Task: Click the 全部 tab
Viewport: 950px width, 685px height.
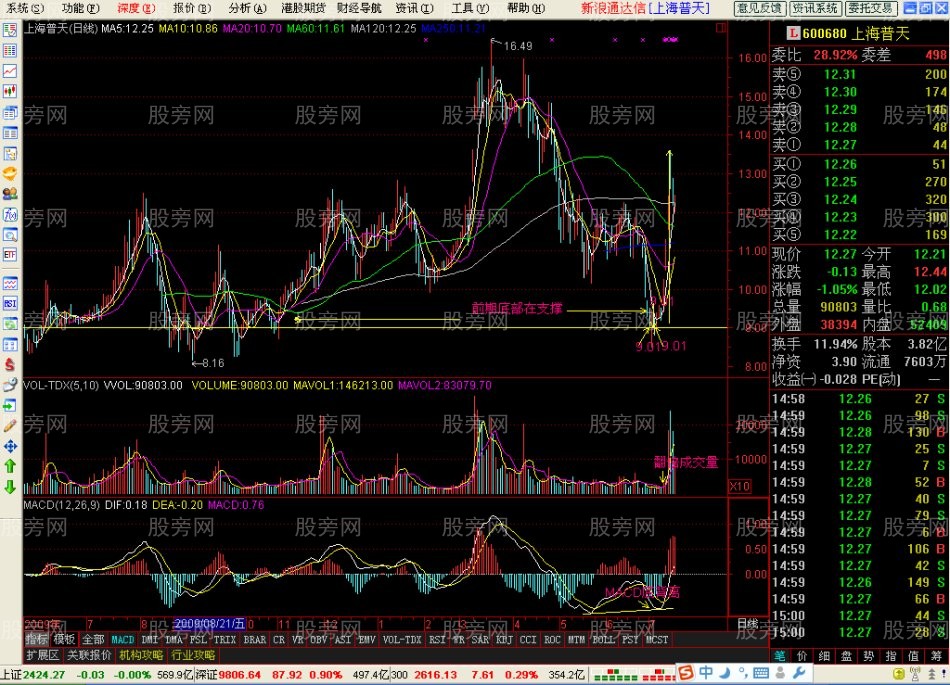Action: click(93, 640)
